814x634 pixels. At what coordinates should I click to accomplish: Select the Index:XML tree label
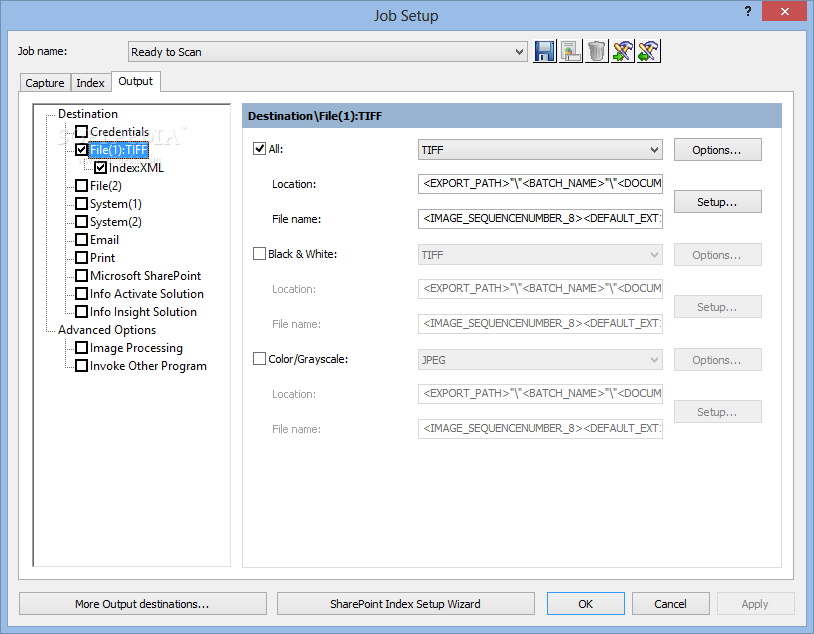137,168
